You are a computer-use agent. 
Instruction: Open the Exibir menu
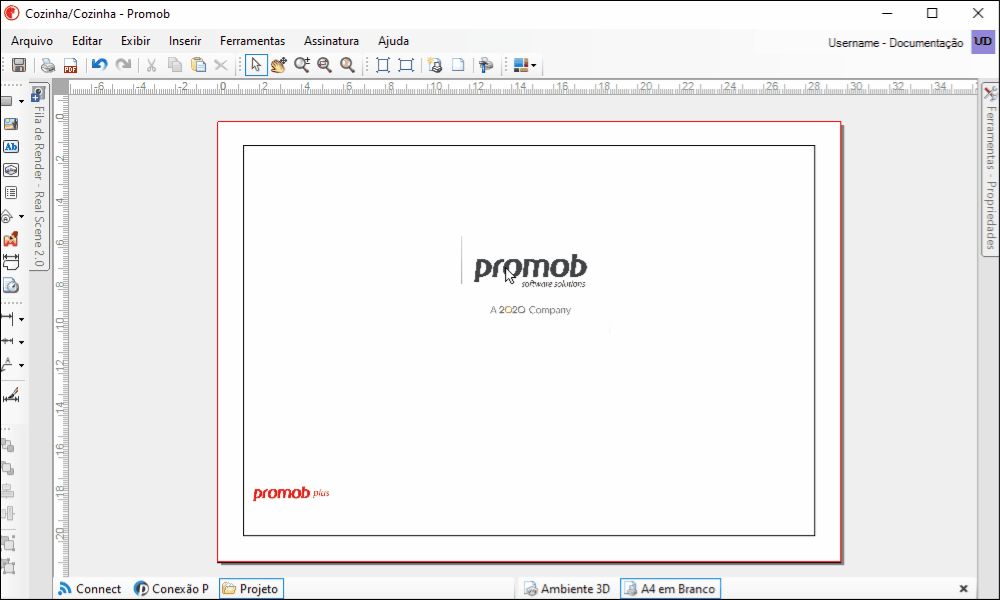pyautogui.click(x=136, y=41)
